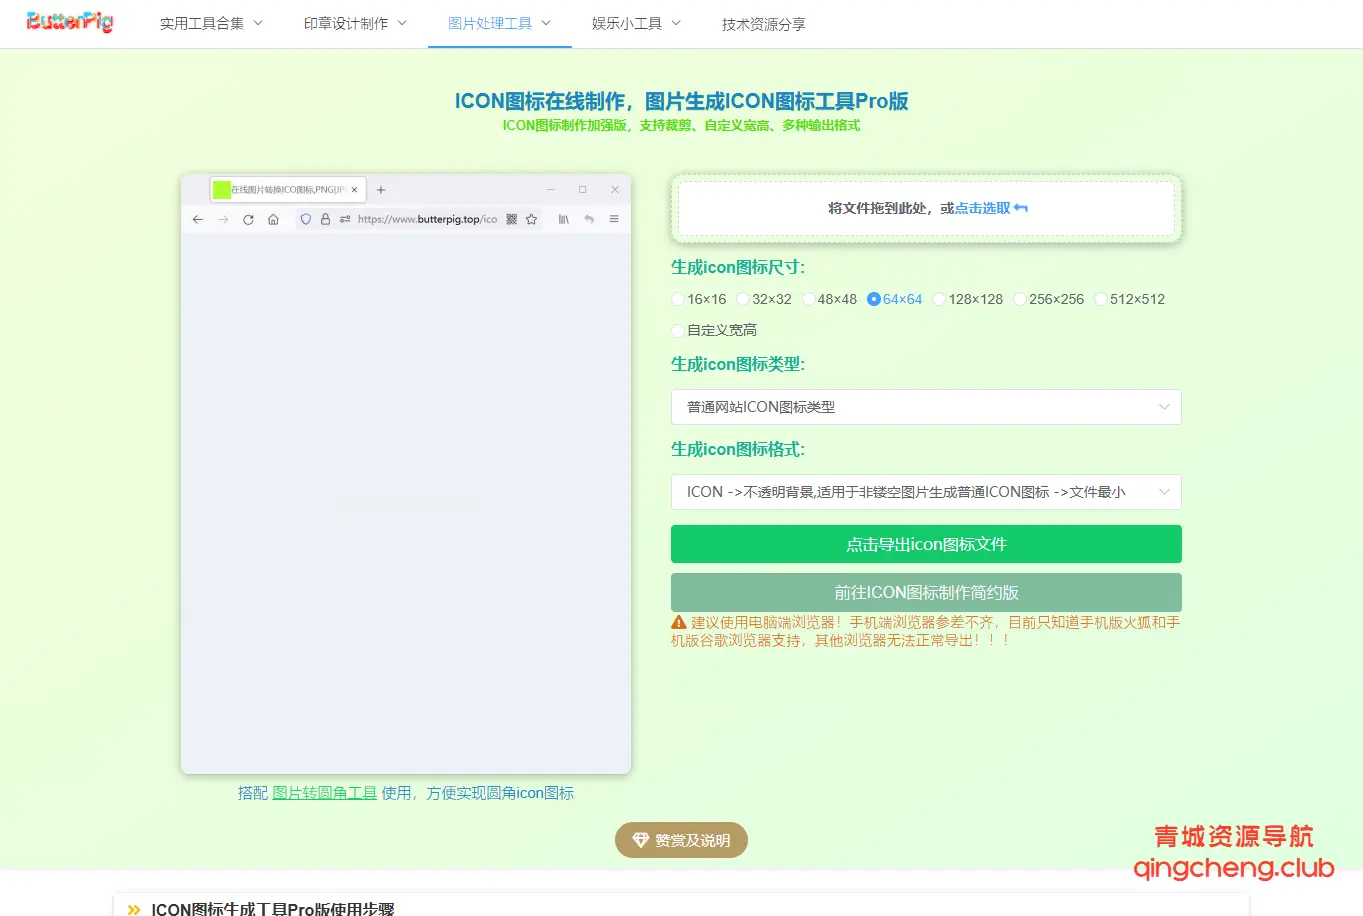Image resolution: width=1363 pixels, height=916 pixels.
Task: Open the hamburger menu in the browser preview
Action: [615, 219]
